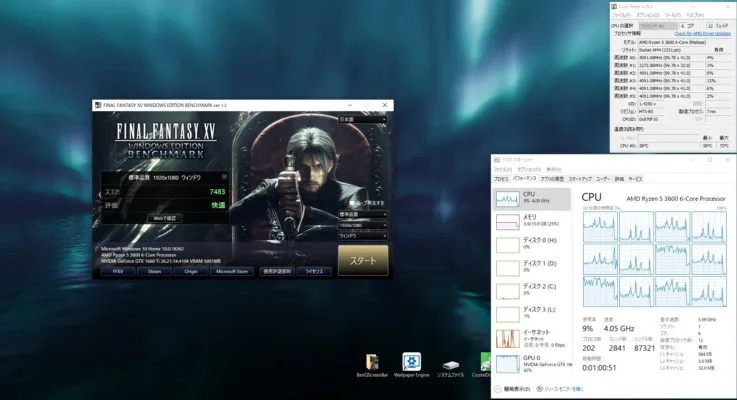
Task: Select メモリ graph in performance sidebar
Action: (532, 221)
